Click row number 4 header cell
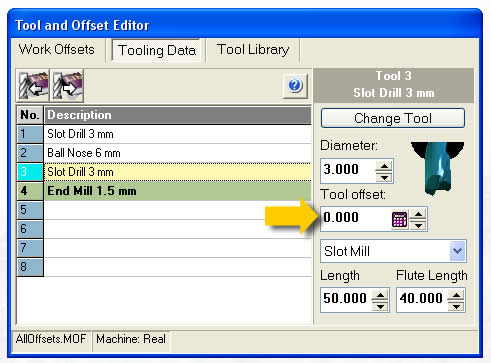 coord(30,191)
